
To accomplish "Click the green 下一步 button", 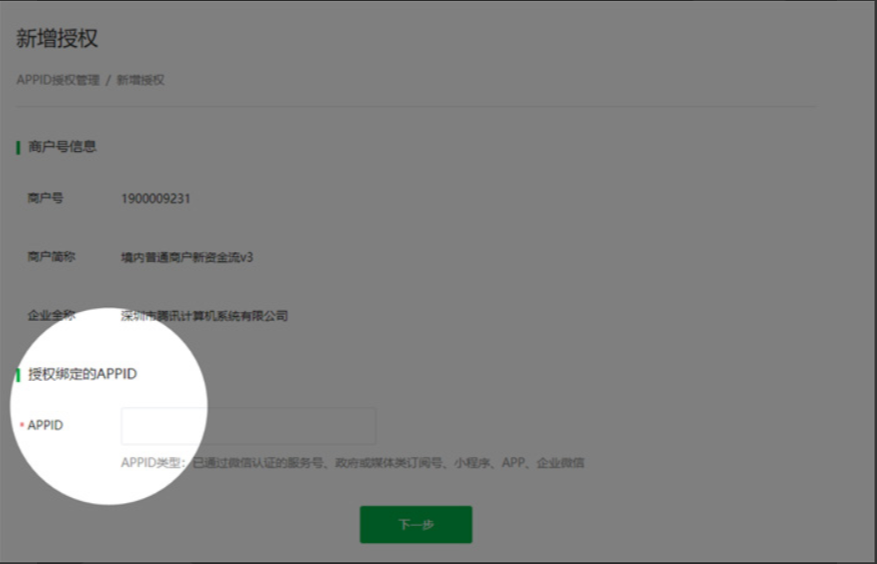I will click(416, 524).
